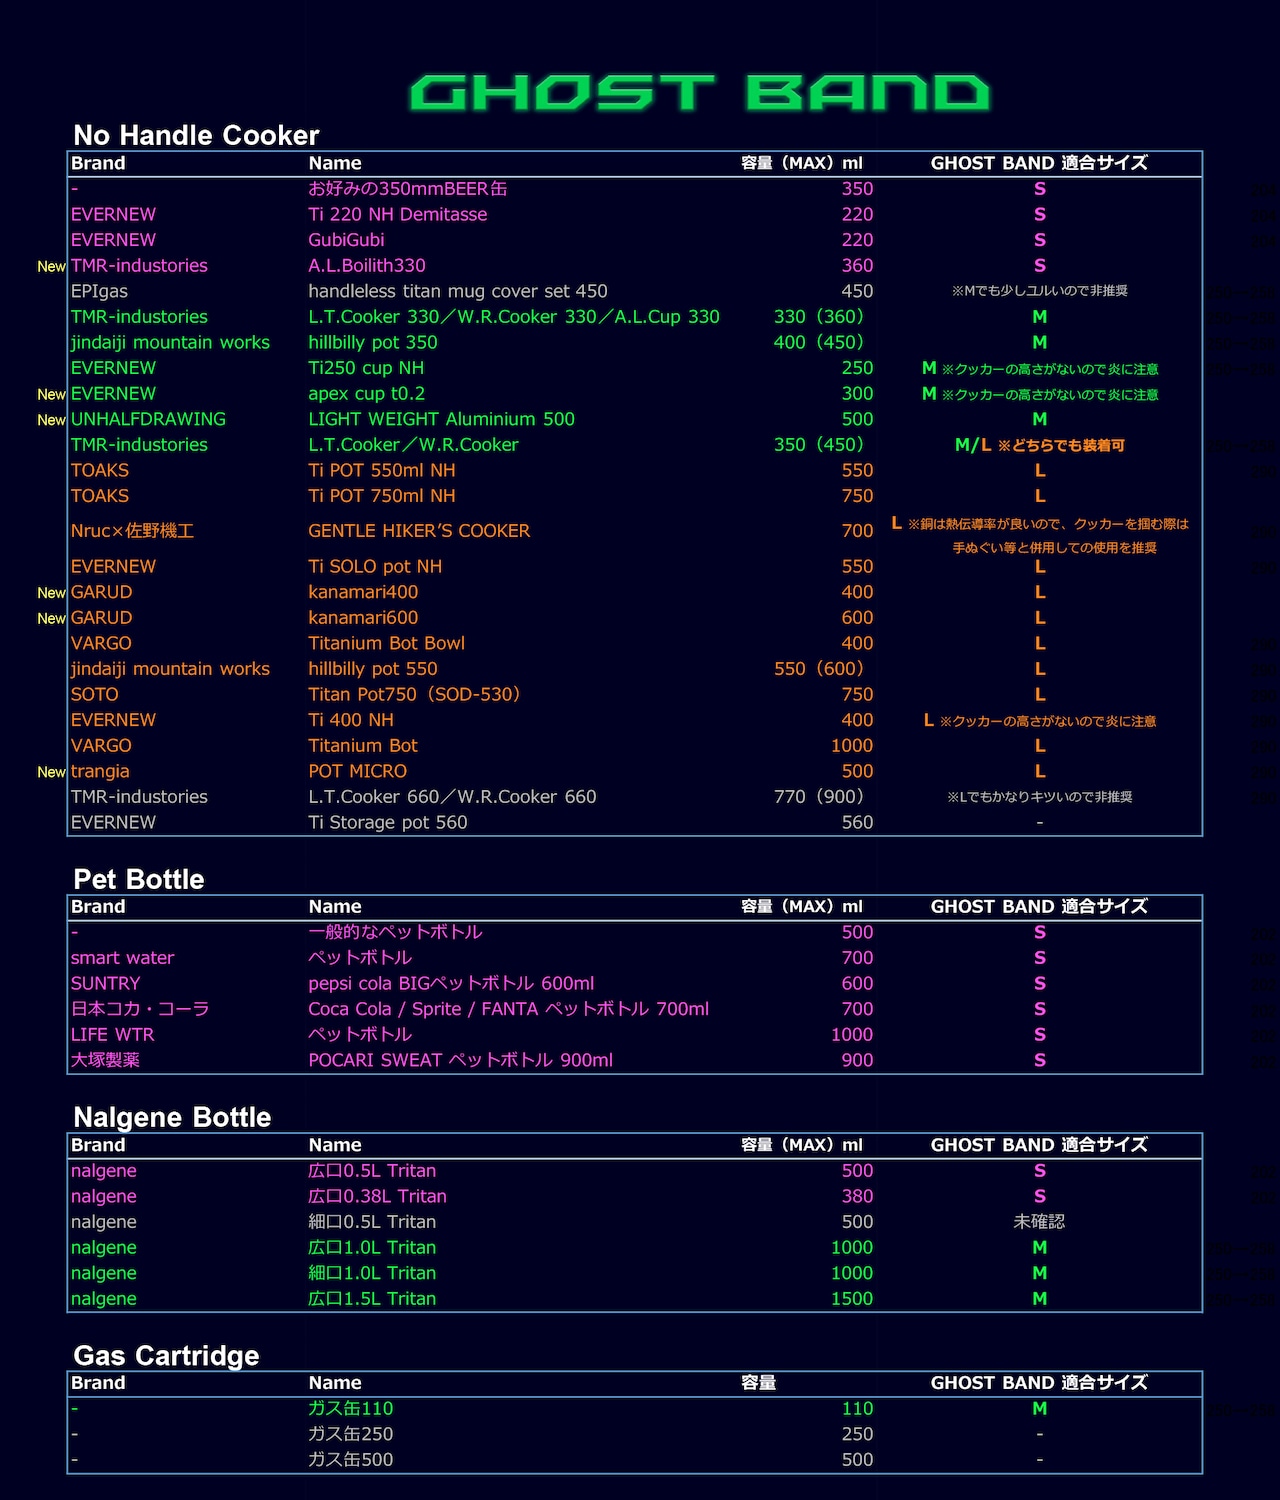Select '一般的なペットボトル' name cell
This screenshot has width=1280, height=1500.
pyautogui.click(x=395, y=932)
